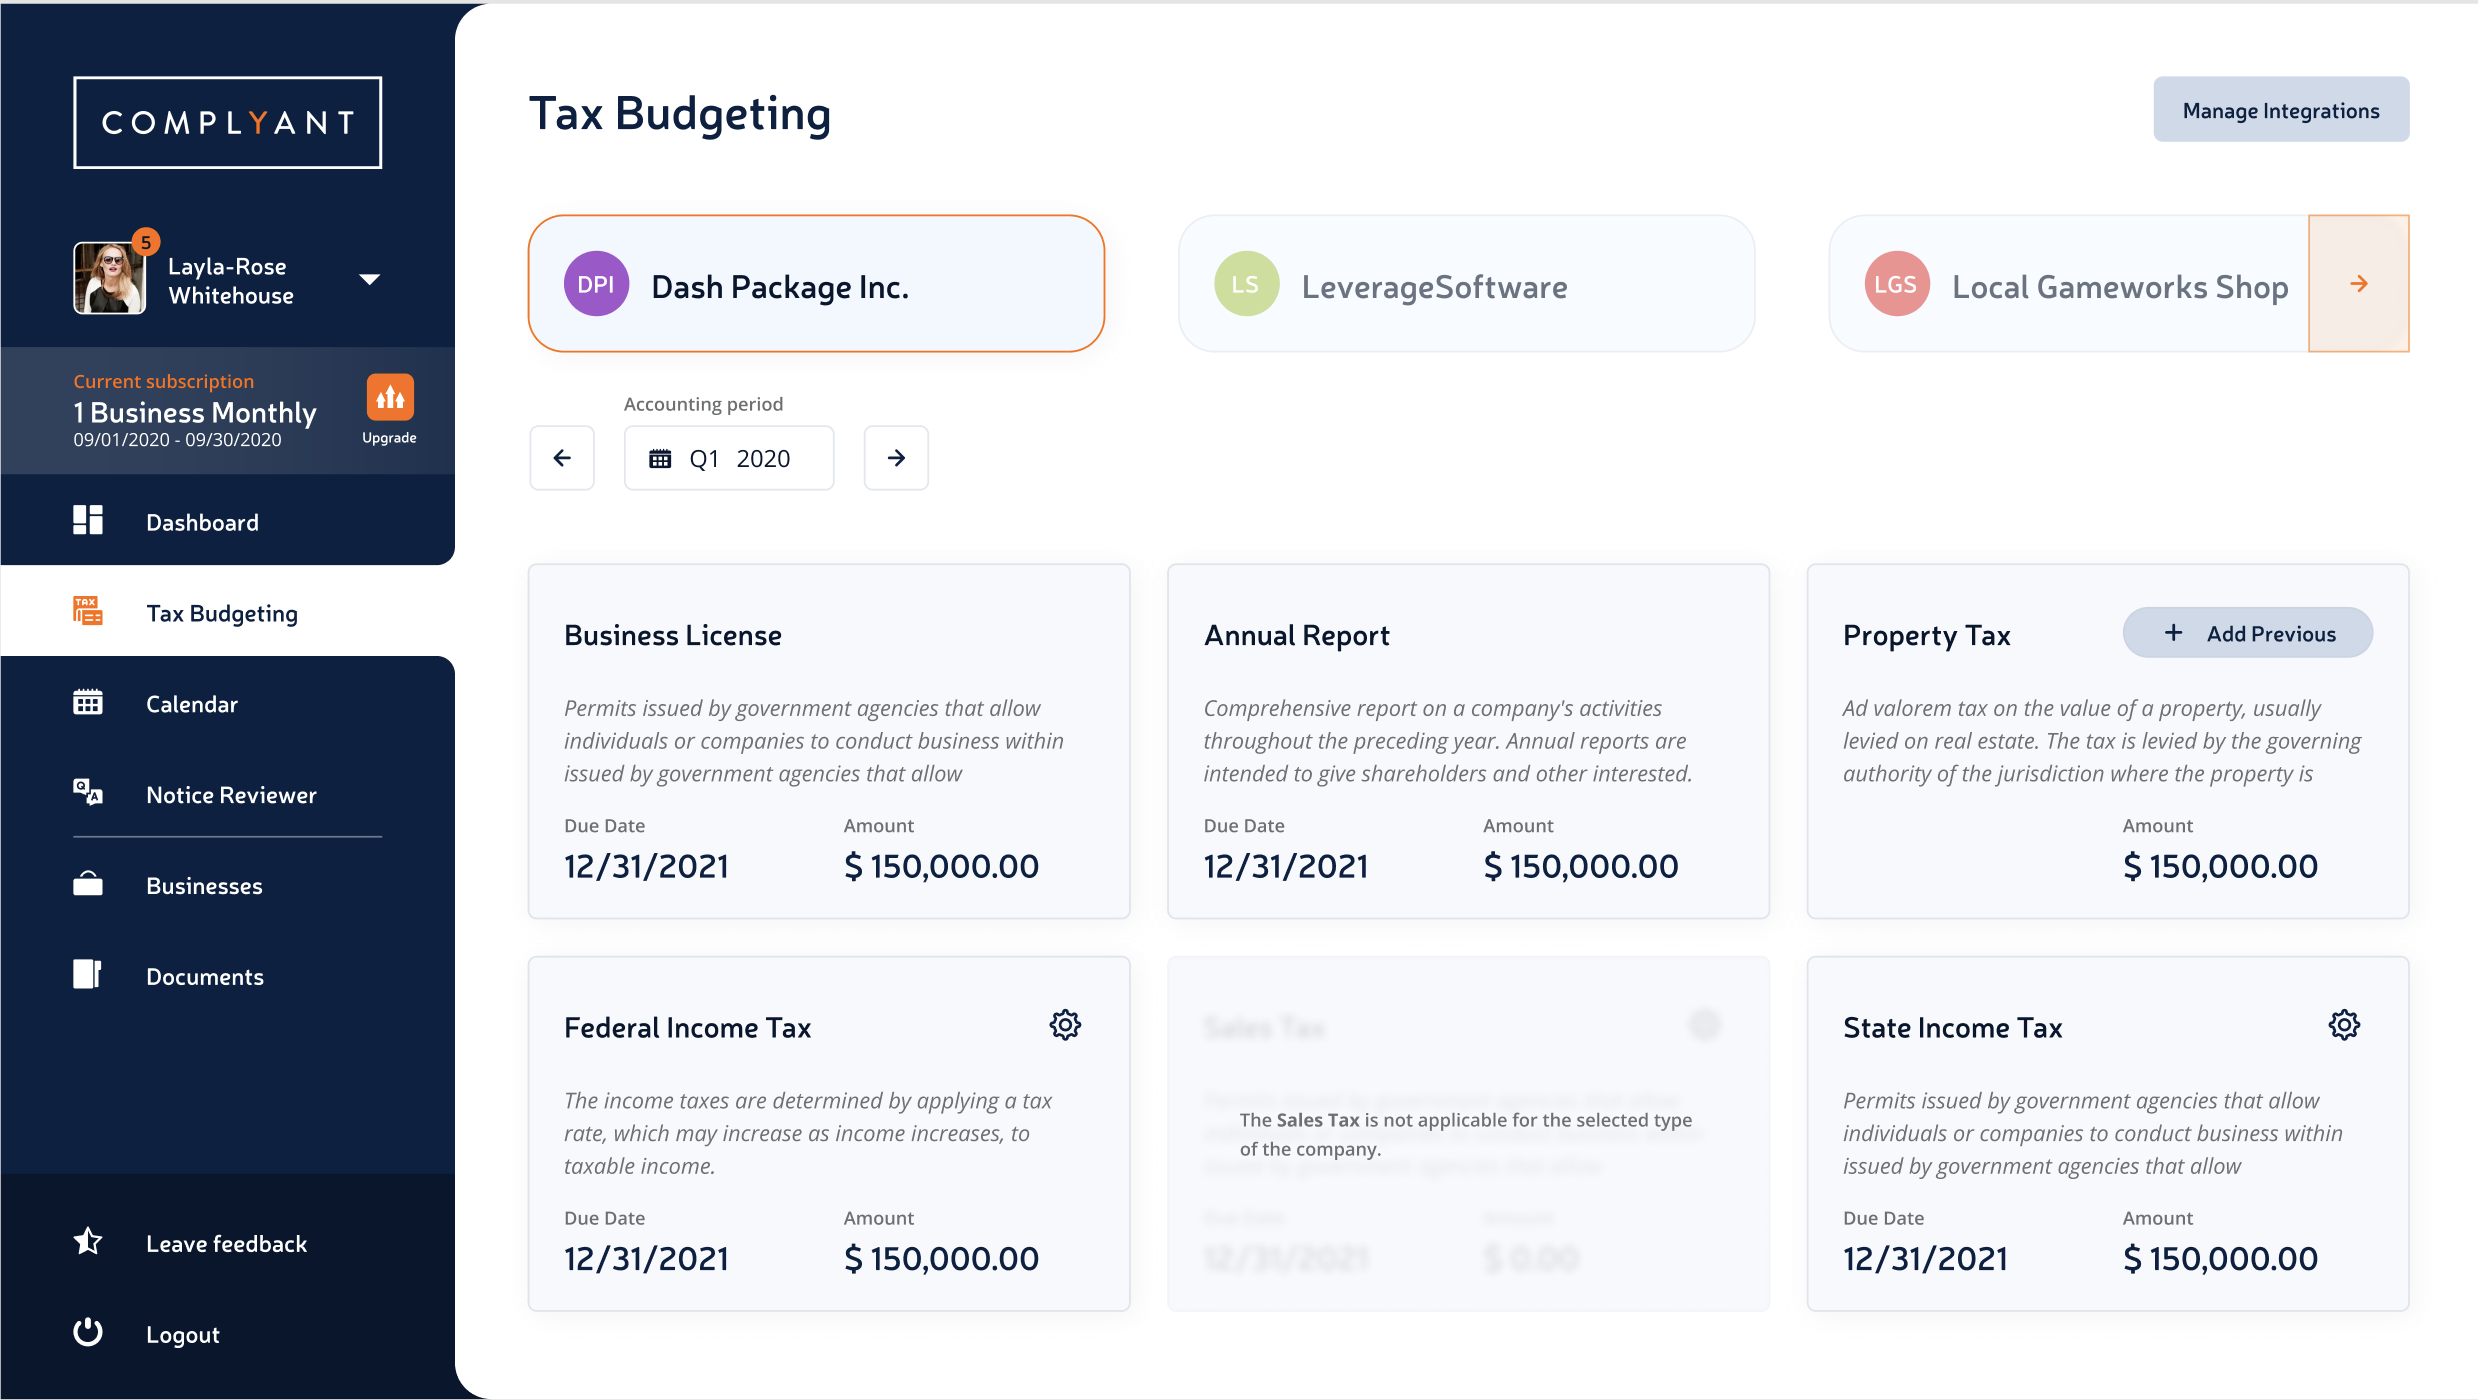Image resolution: width=2478 pixels, height=1400 pixels.
Task: Click the Leave feedback star icon
Action: pyautogui.click(x=88, y=1242)
